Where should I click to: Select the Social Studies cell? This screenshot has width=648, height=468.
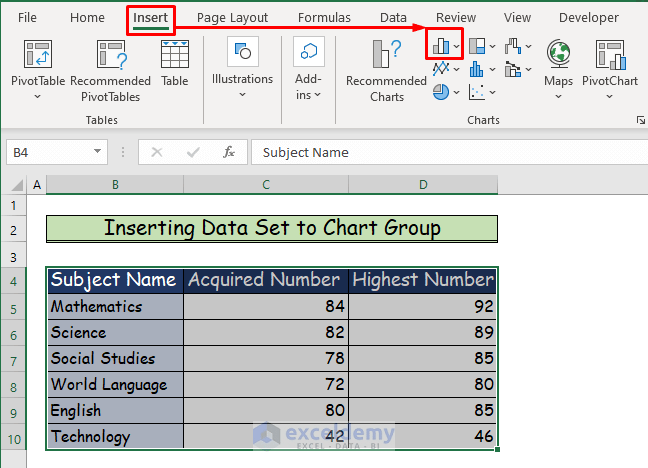point(115,358)
